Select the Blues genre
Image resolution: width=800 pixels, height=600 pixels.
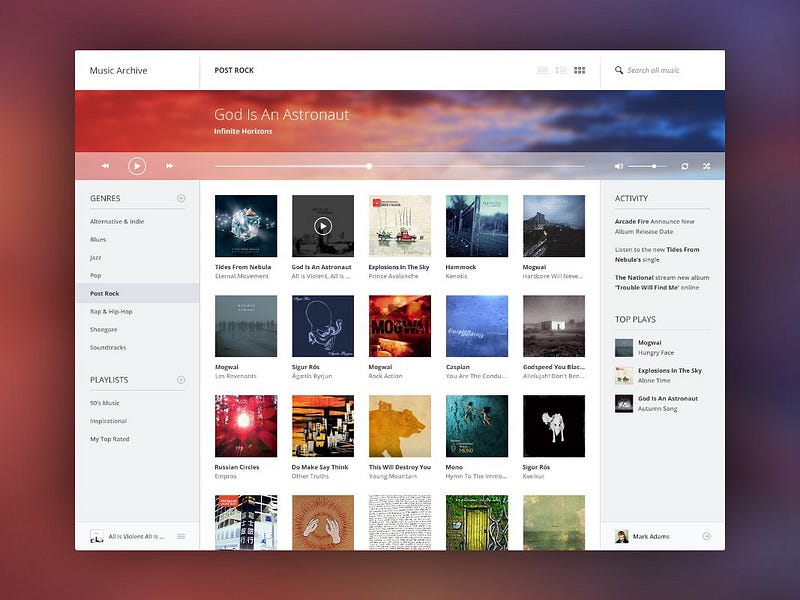tap(98, 239)
